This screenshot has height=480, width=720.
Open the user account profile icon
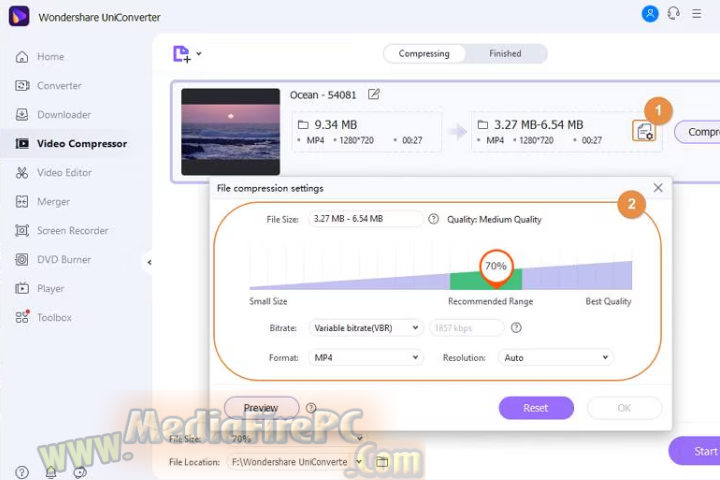[x=650, y=14]
